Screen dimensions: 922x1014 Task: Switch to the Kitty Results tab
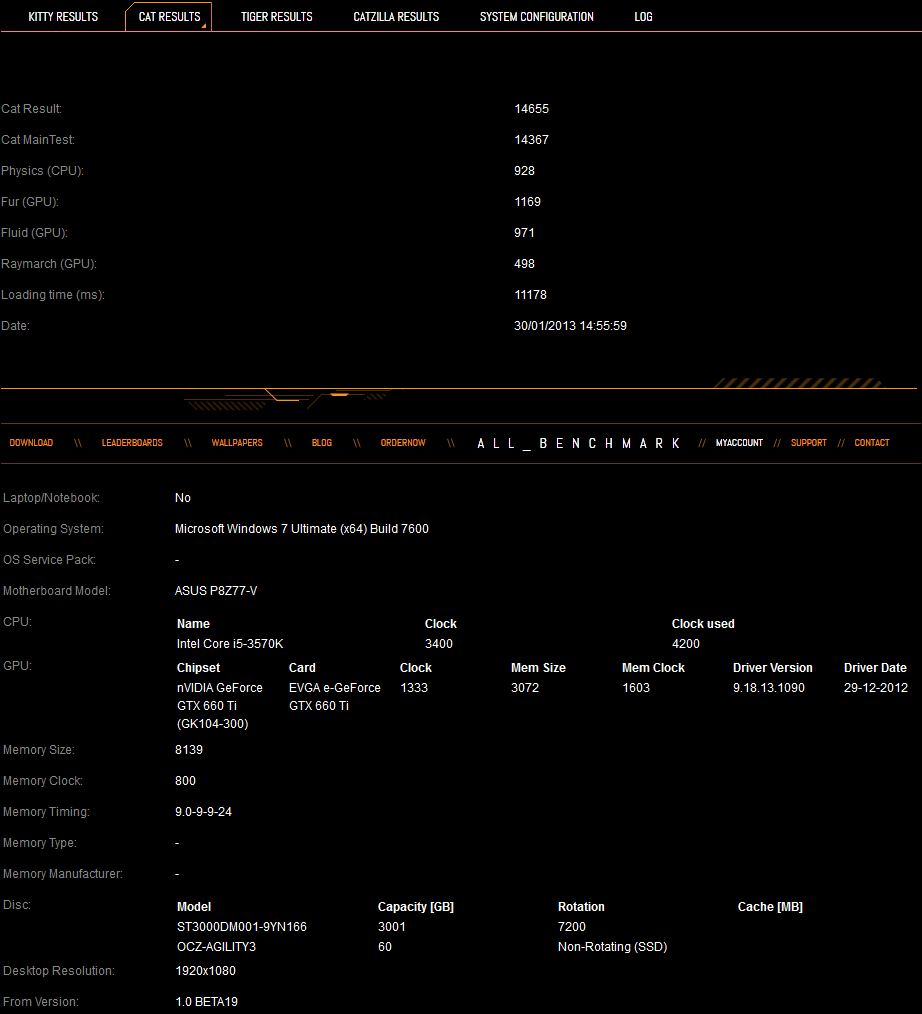pyautogui.click(x=63, y=17)
